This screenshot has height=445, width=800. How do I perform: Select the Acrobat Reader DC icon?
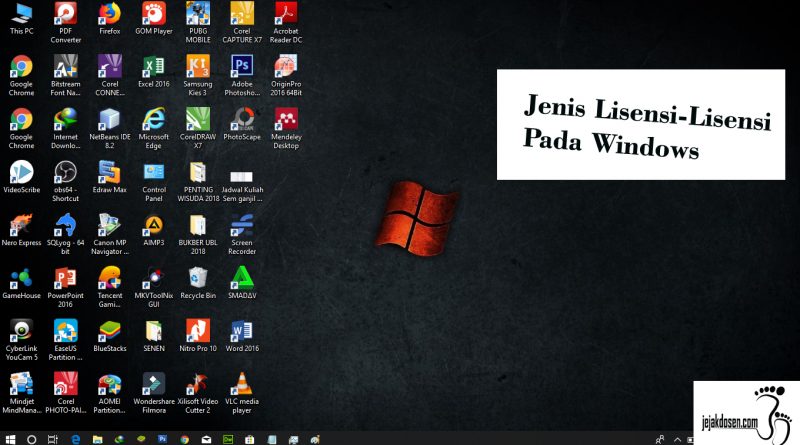286,22
